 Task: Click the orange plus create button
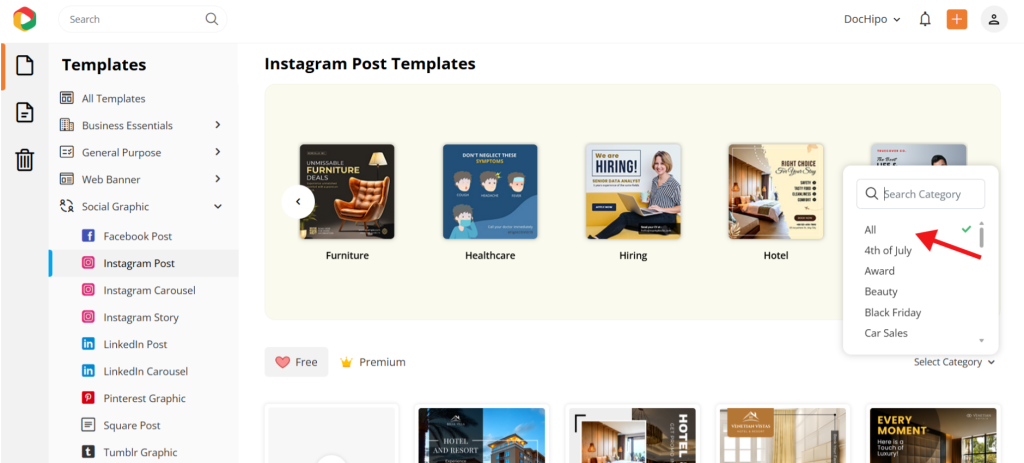[x=957, y=19]
